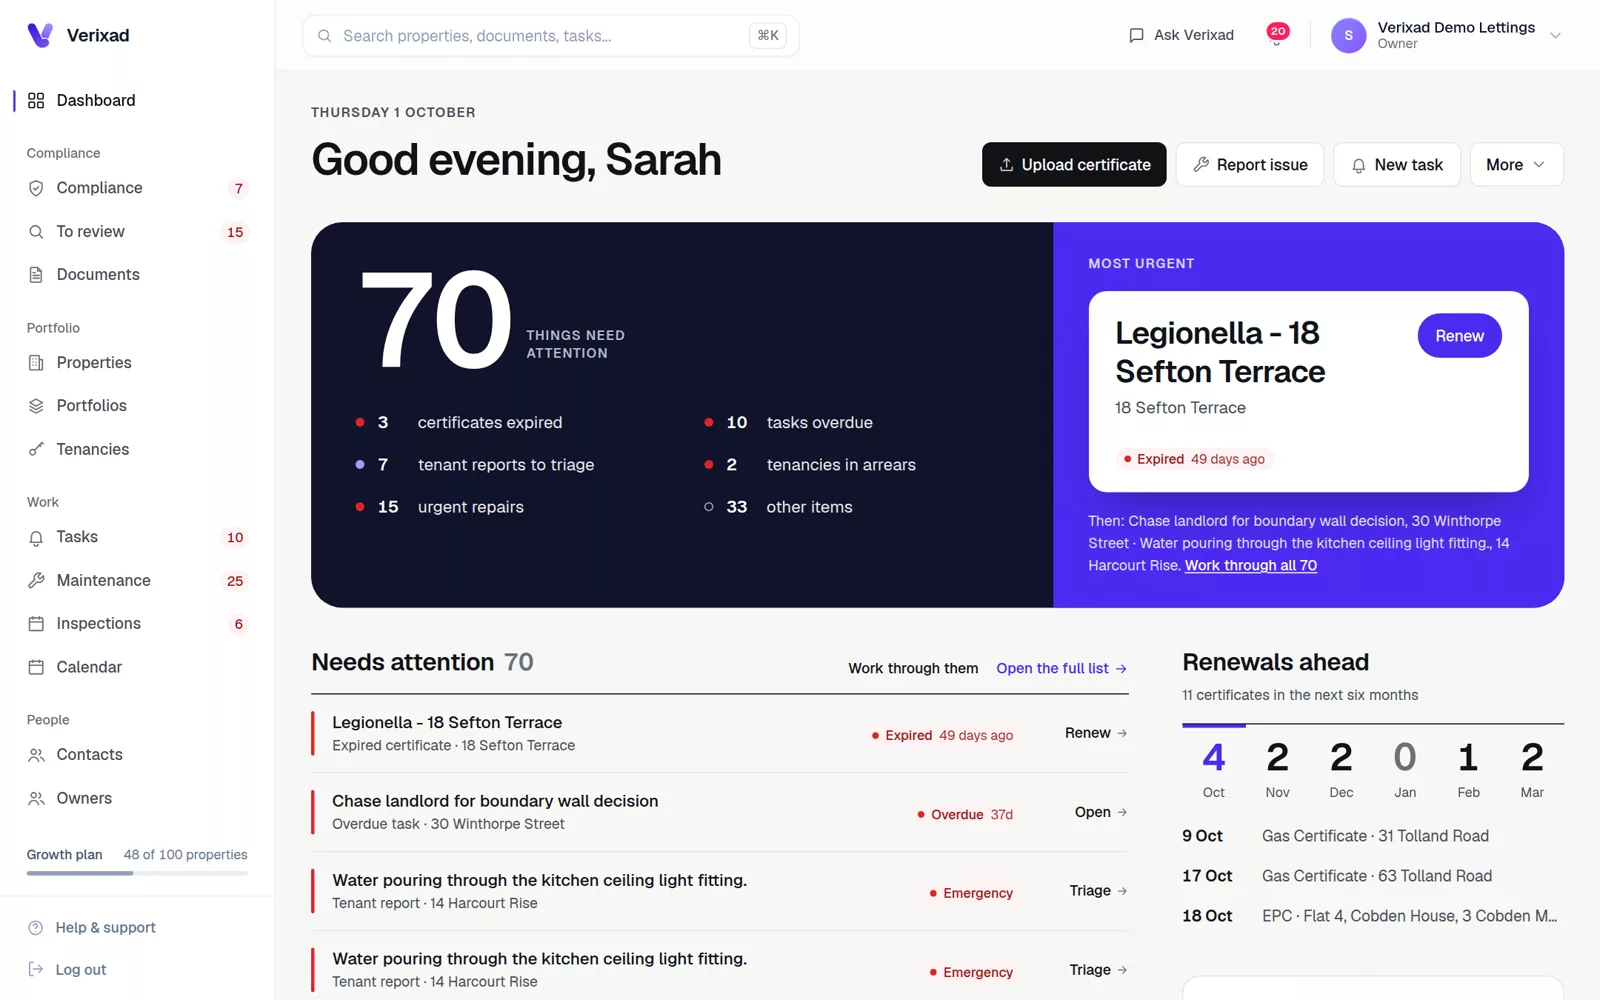Click the New task button
This screenshot has height=1000, width=1600.
(1397, 165)
